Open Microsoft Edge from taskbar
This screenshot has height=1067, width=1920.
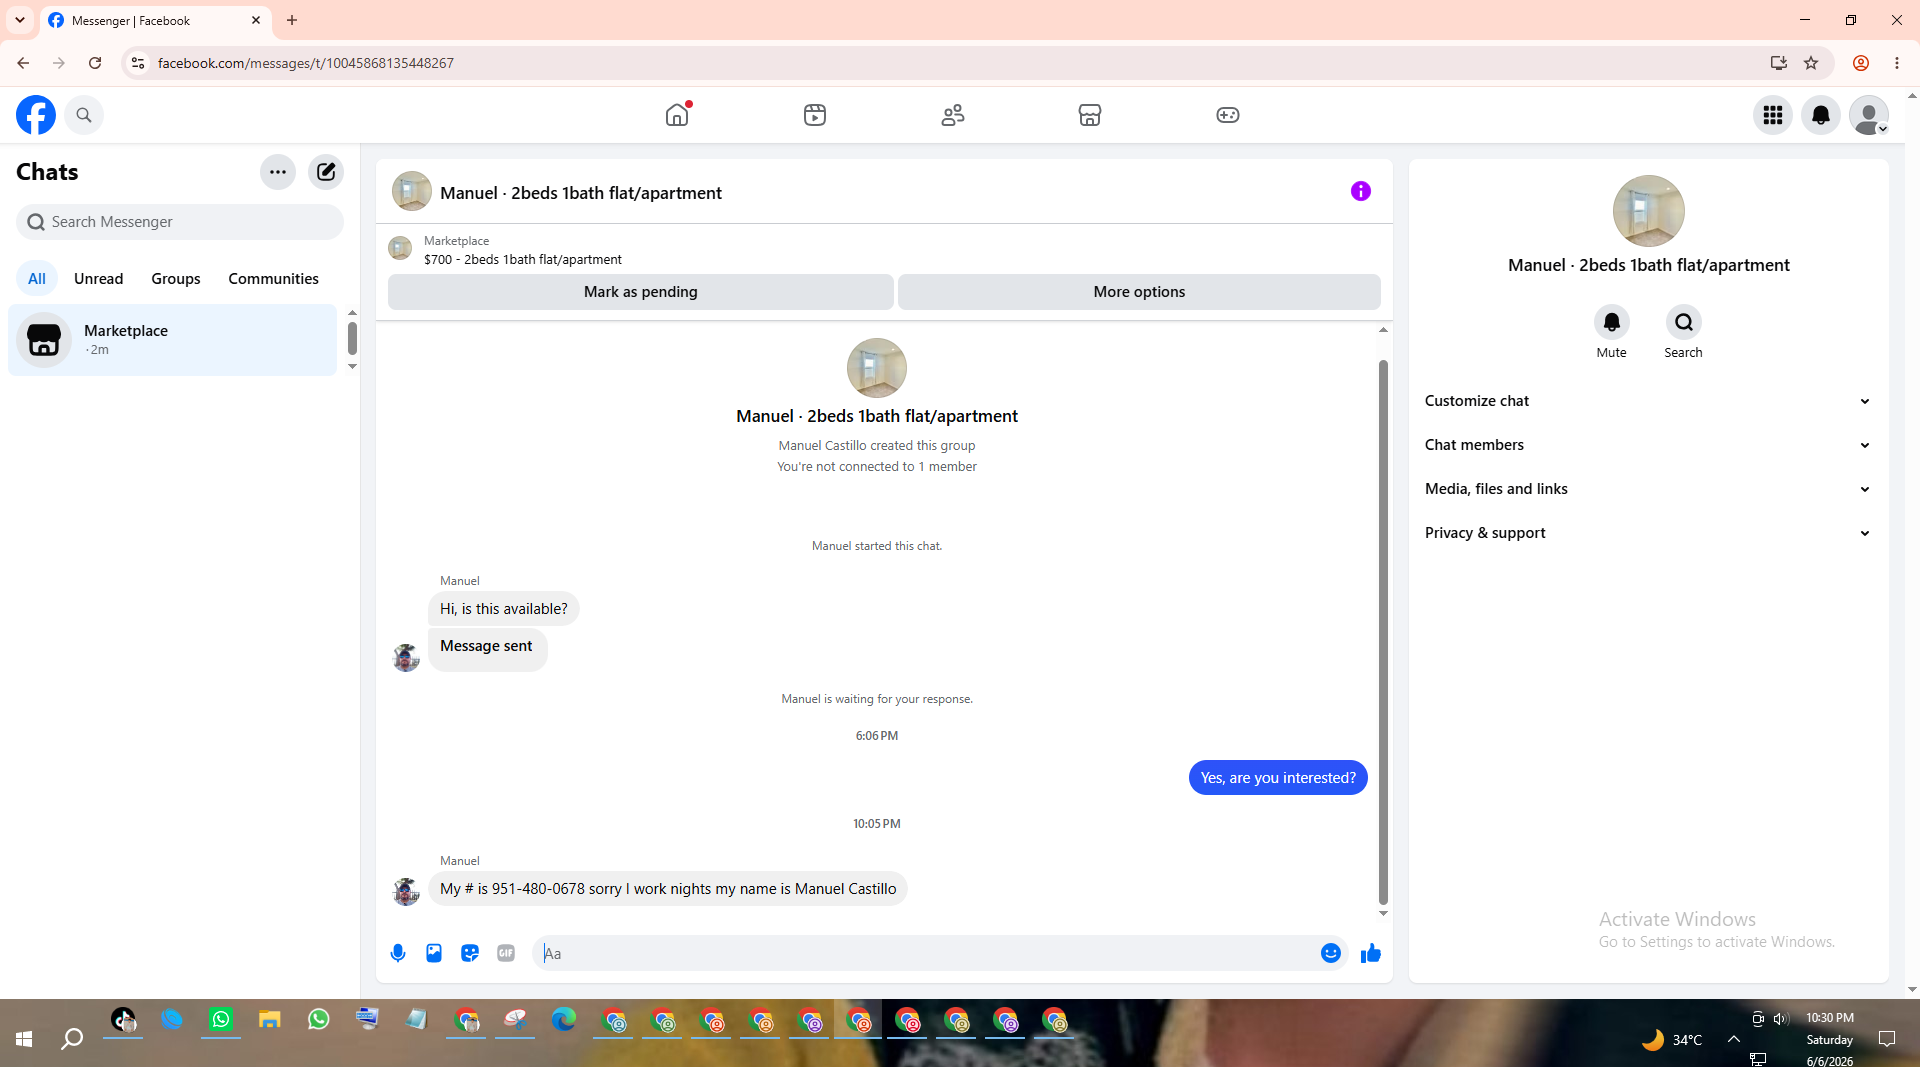point(564,1020)
